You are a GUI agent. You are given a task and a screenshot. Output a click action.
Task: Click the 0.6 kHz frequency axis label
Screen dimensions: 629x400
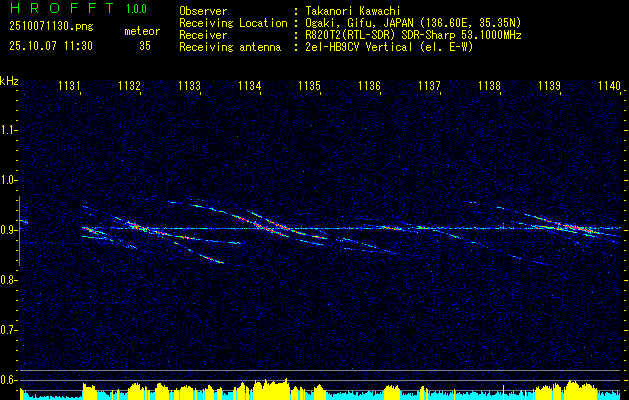tap(8, 380)
